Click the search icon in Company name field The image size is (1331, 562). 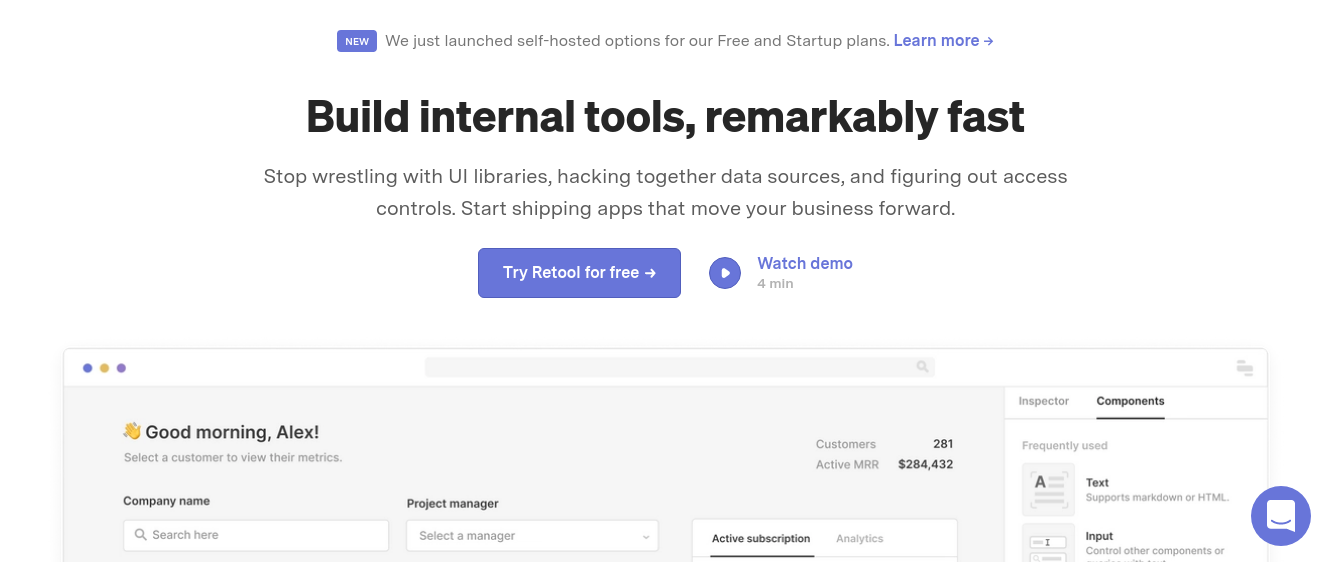(141, 535)
